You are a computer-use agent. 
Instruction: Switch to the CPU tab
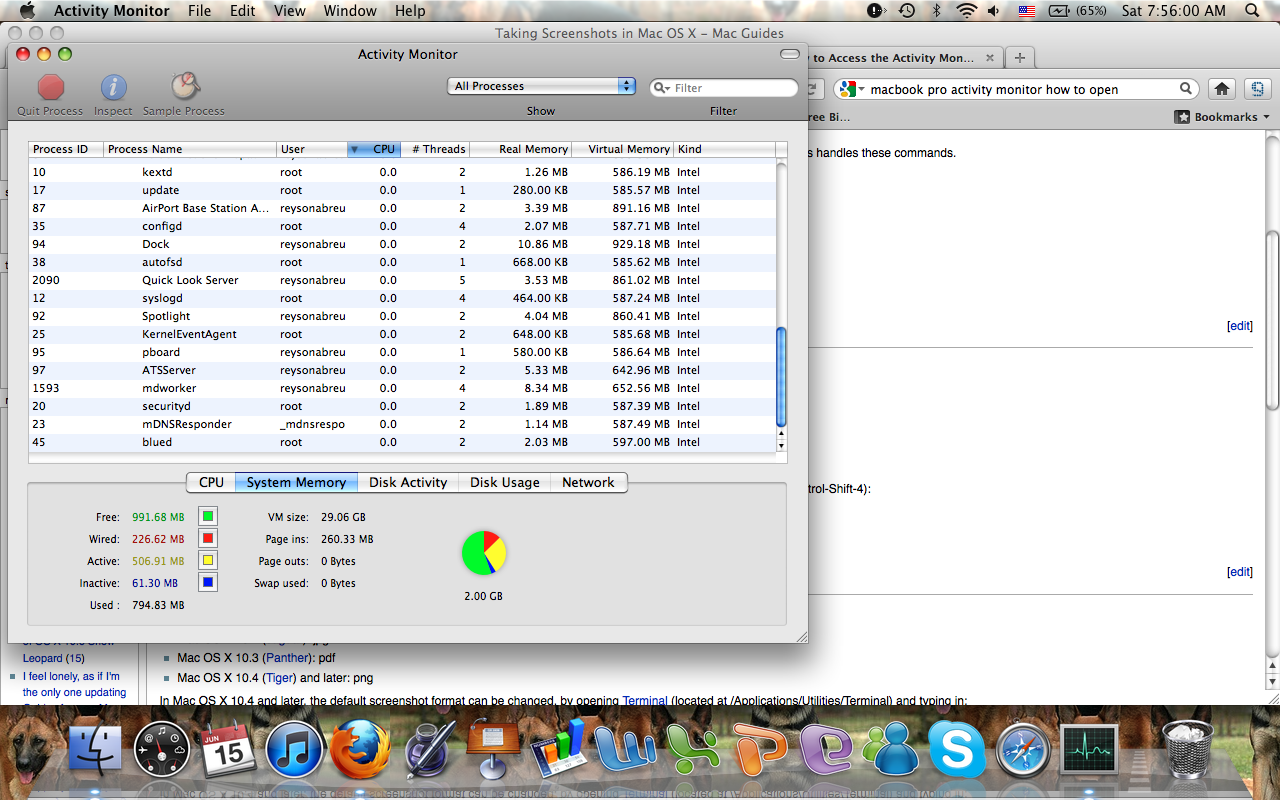(211, 482)
